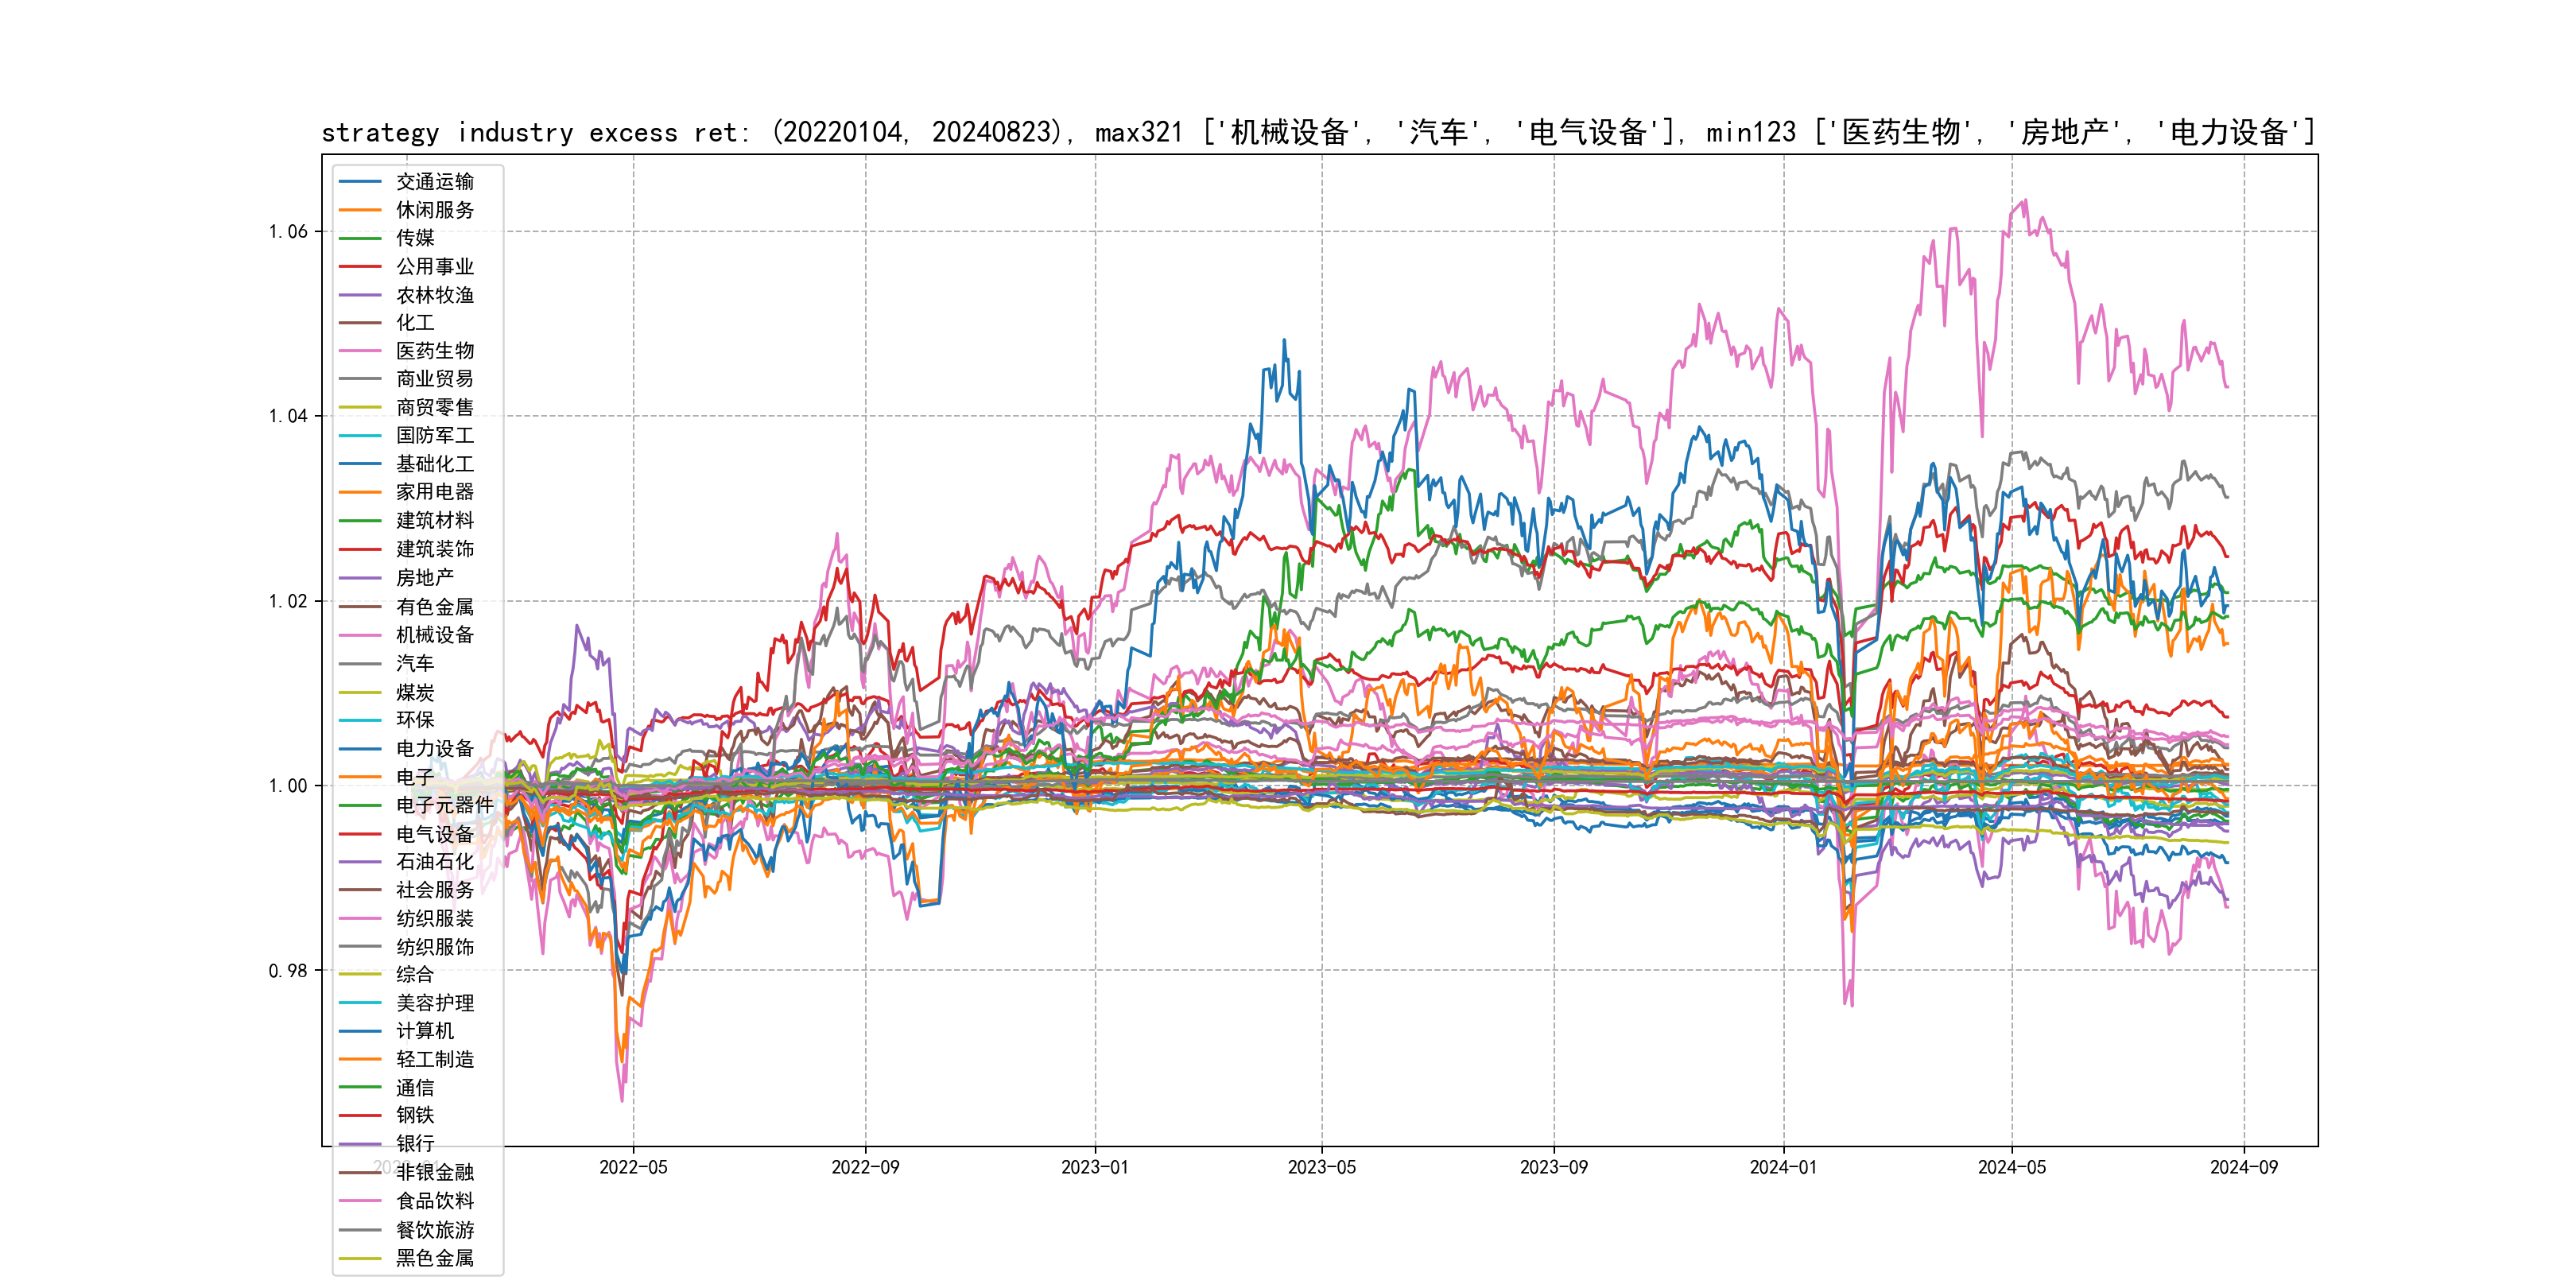Click the 医药生物 legend line swatch

(x=360, y=351)
